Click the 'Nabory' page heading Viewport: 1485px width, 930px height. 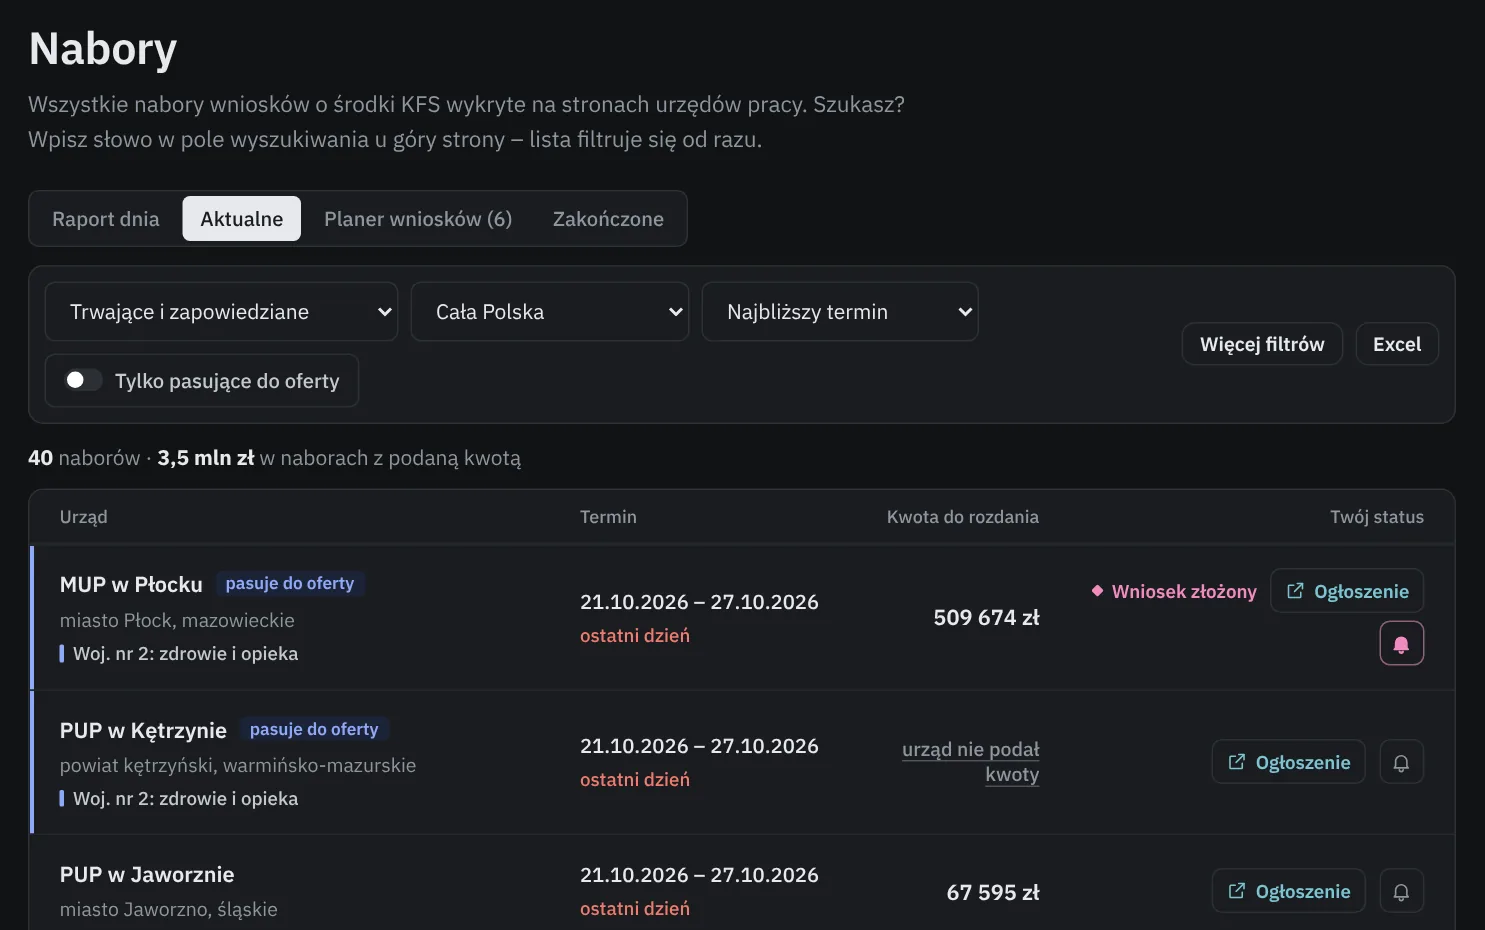103,49
